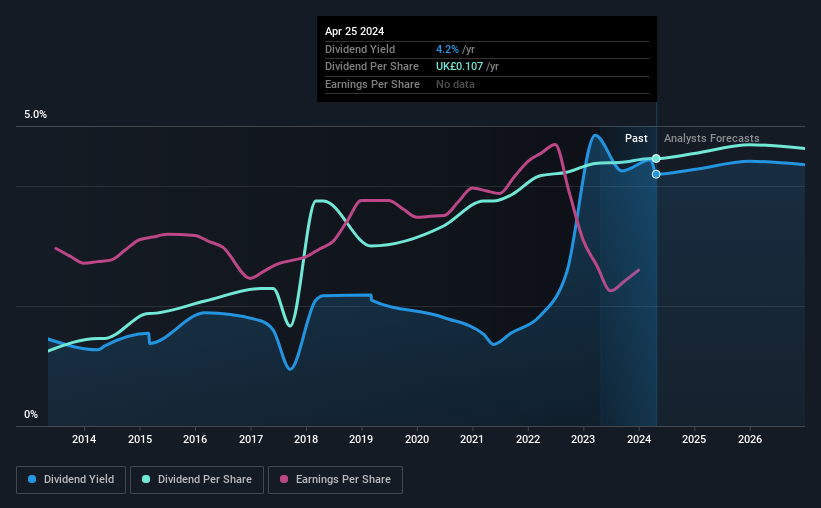Toggle the Earnings Per Share legend button
The image size is (821, 508).
click(x=335, y=480)
